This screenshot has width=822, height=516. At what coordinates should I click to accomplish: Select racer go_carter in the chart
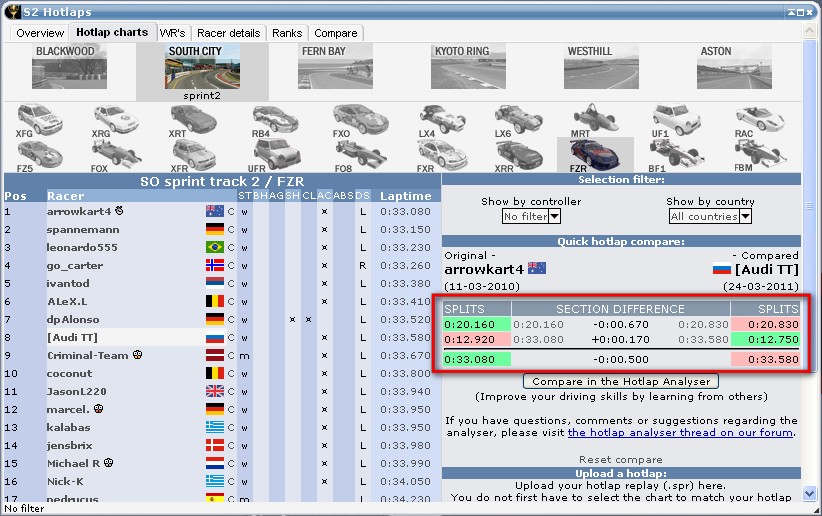(74, 265)
